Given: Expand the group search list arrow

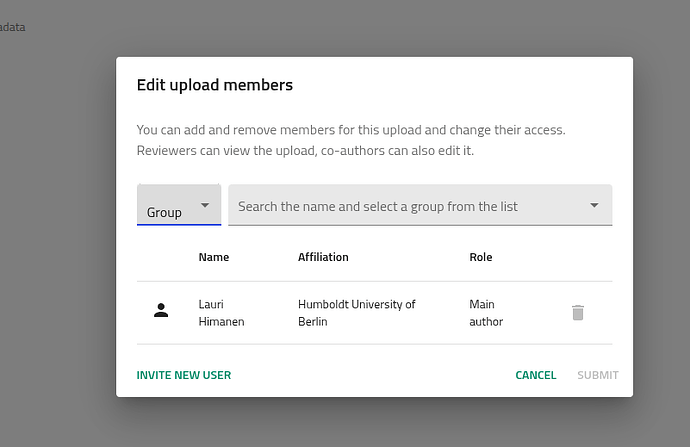Looking at the screenshot, I should pyautogui.click(x=594, y=206).
